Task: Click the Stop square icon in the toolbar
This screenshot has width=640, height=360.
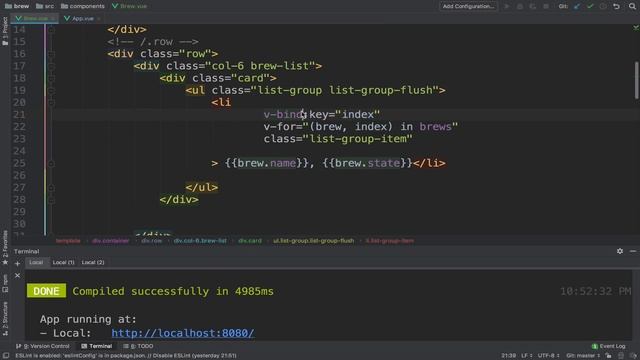Action: [546, 6]
